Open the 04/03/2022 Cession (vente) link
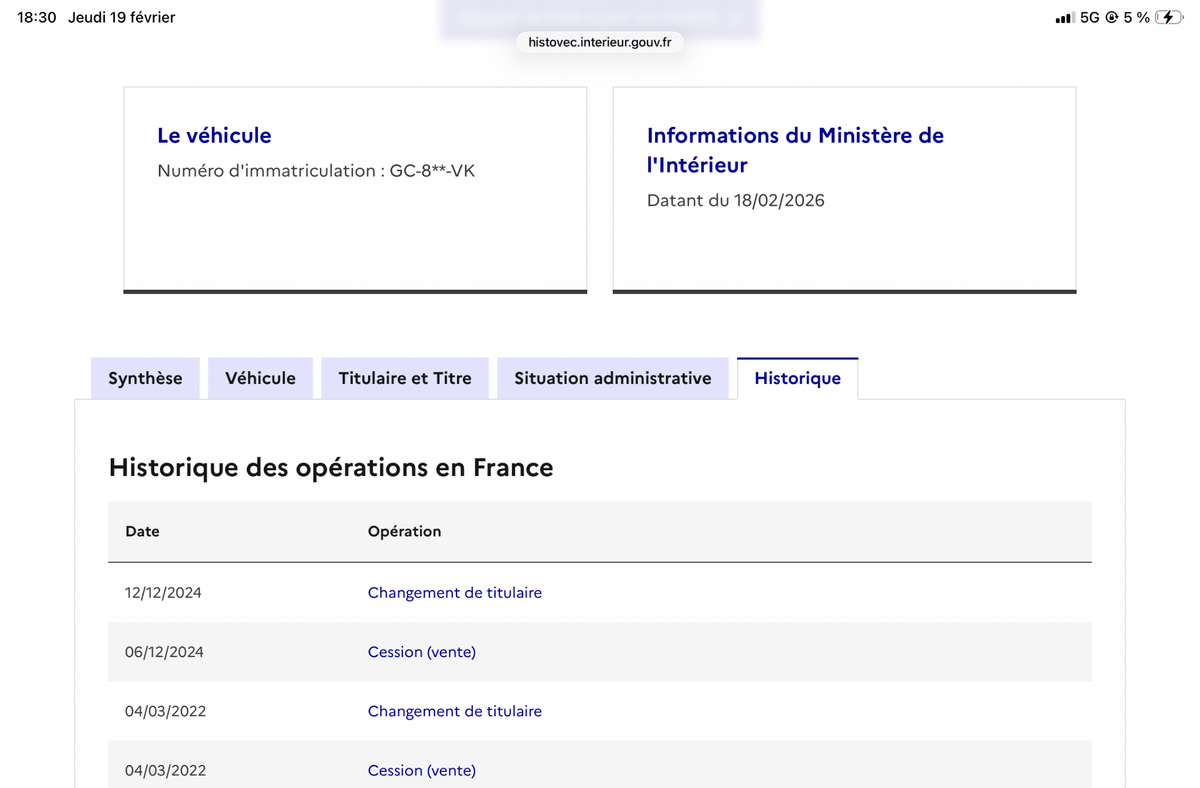The image size is (1200, 788). tap(422, 770)
